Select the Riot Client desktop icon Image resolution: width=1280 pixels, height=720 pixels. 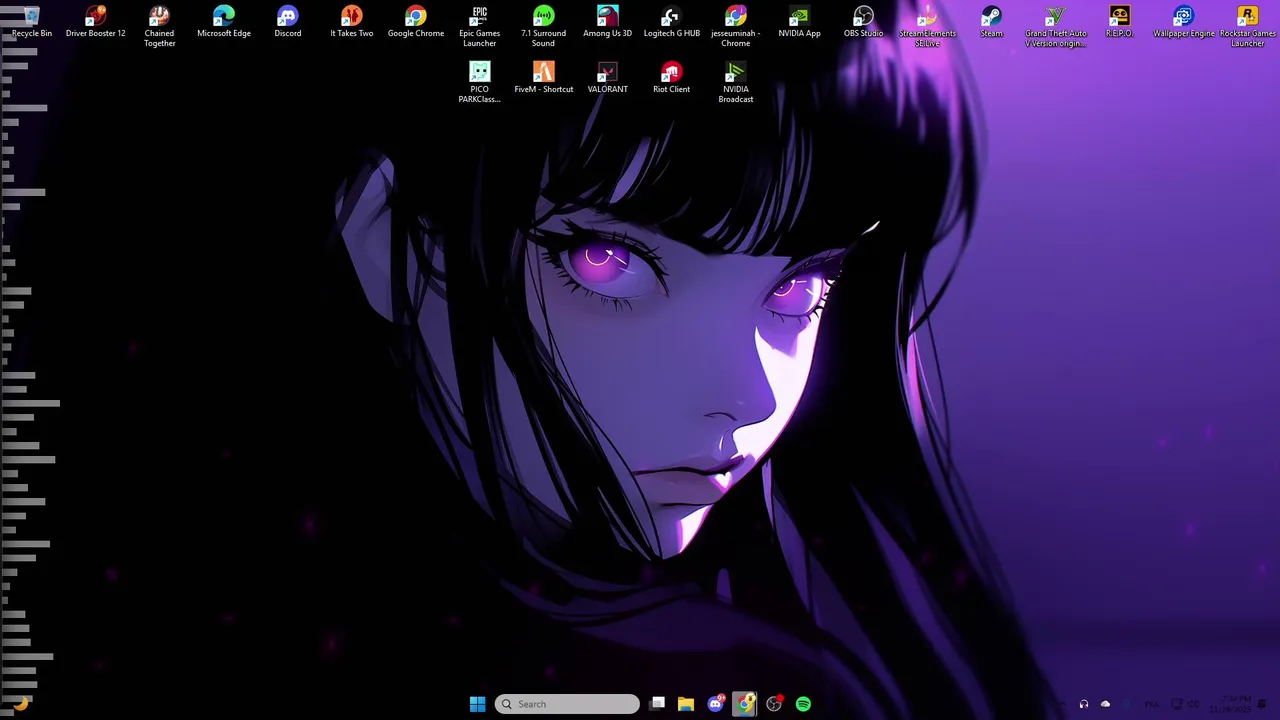[x=672, y=78]
